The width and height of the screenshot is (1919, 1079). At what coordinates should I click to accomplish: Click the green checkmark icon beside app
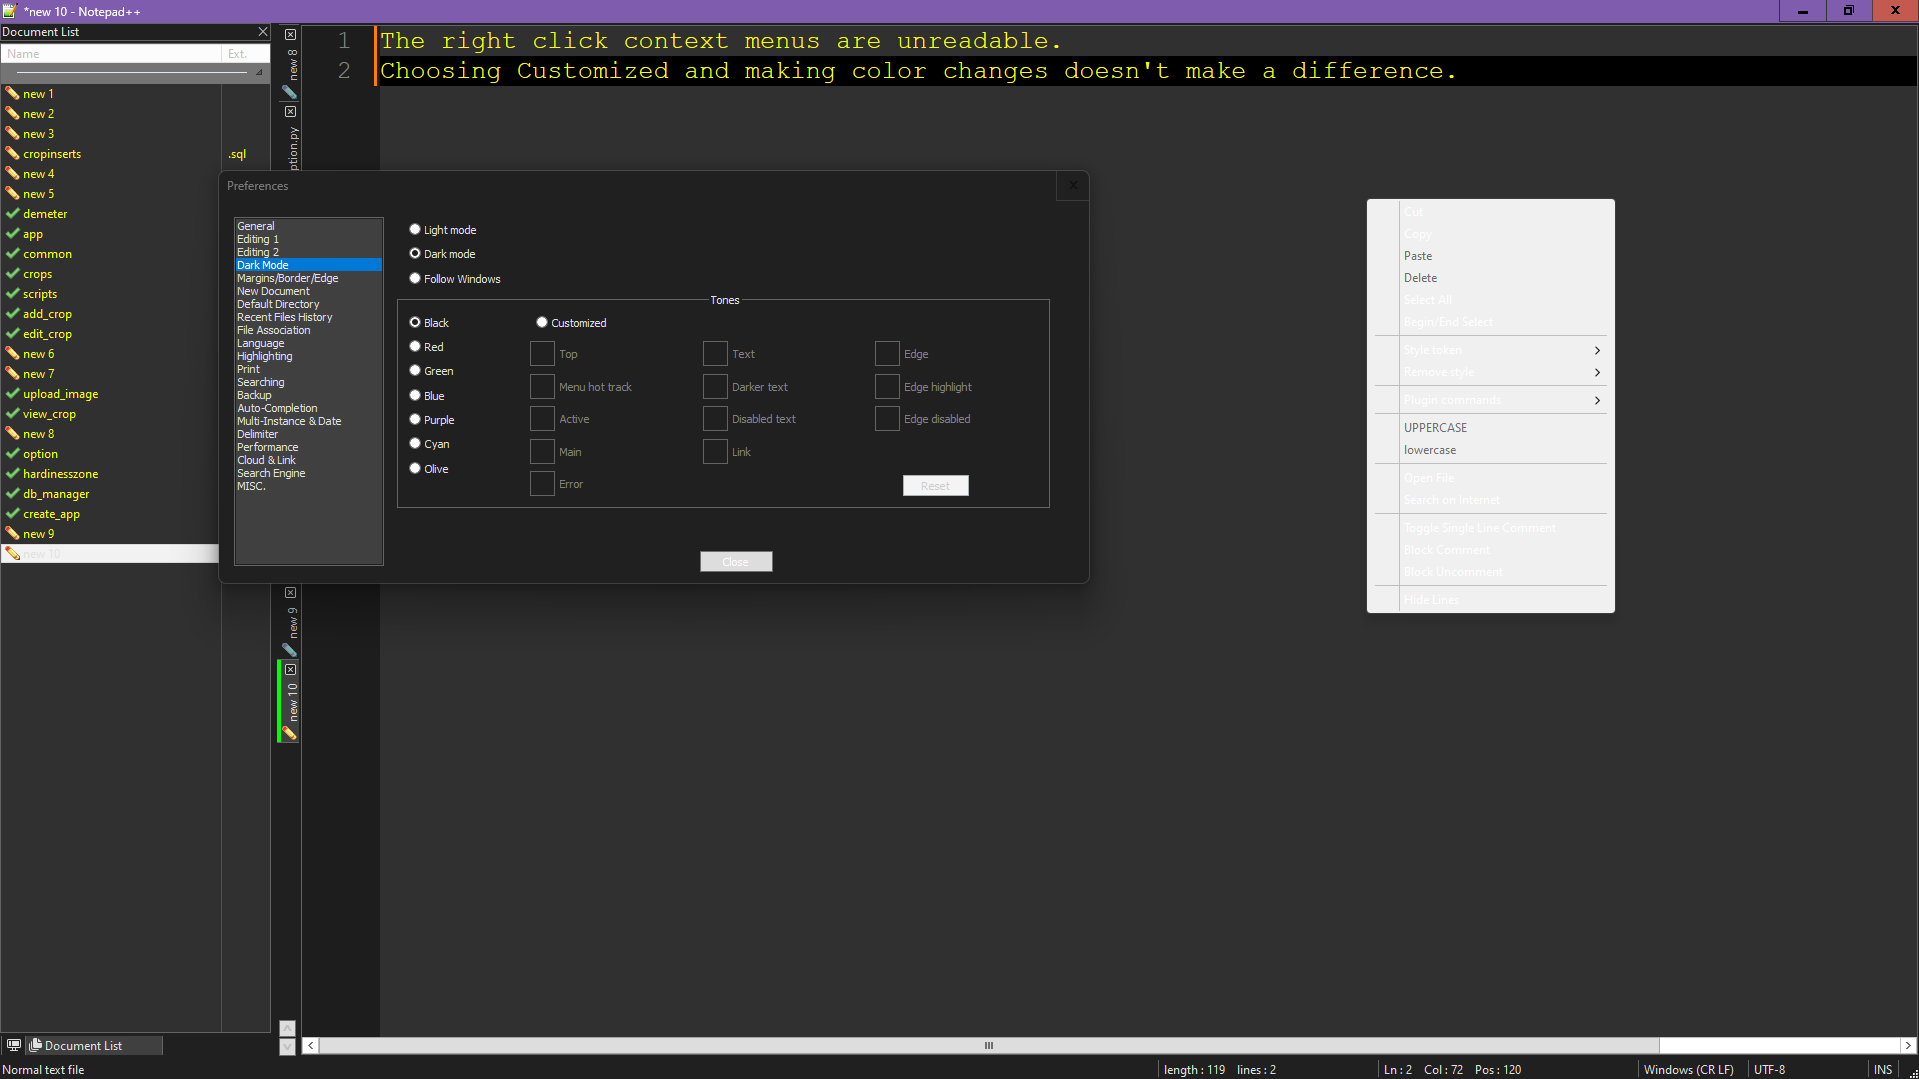tap(12, 233)
